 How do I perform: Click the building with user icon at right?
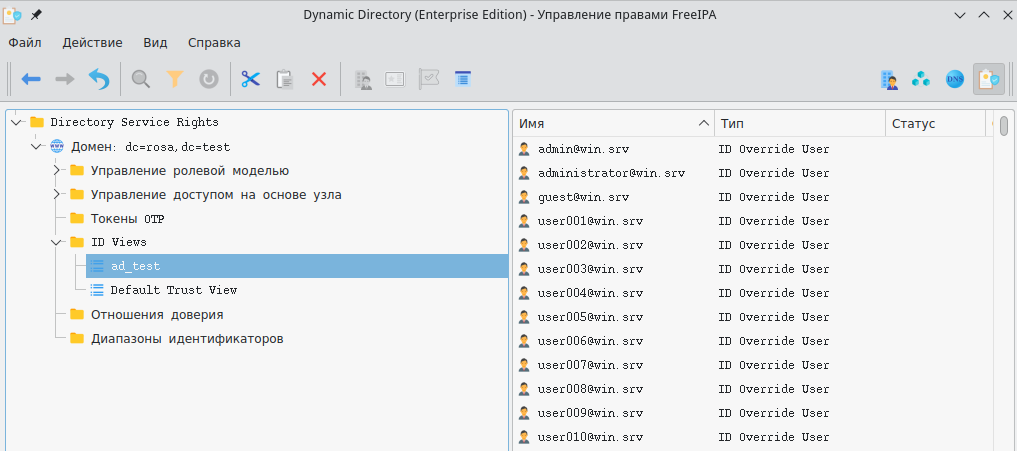tap(889, 79)
